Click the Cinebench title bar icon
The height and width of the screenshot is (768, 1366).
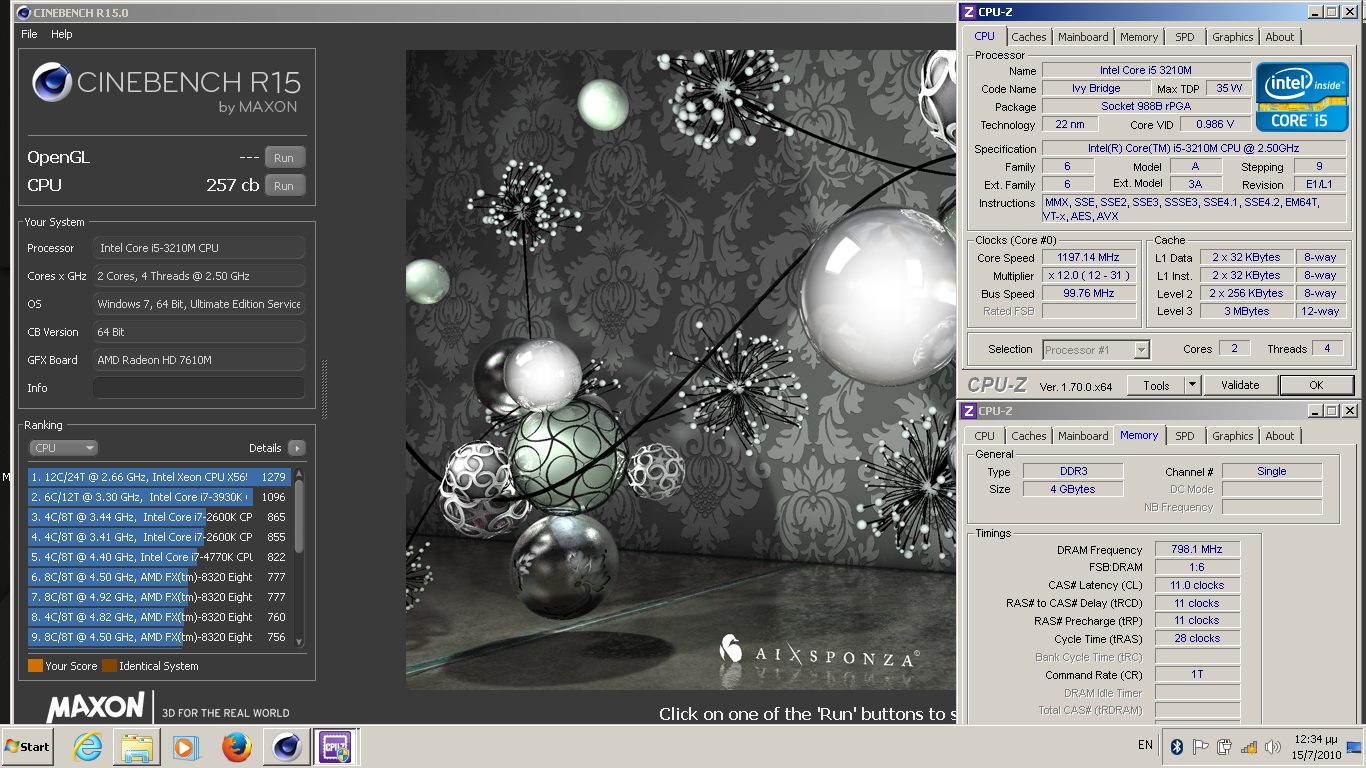(x=23, y=12)
